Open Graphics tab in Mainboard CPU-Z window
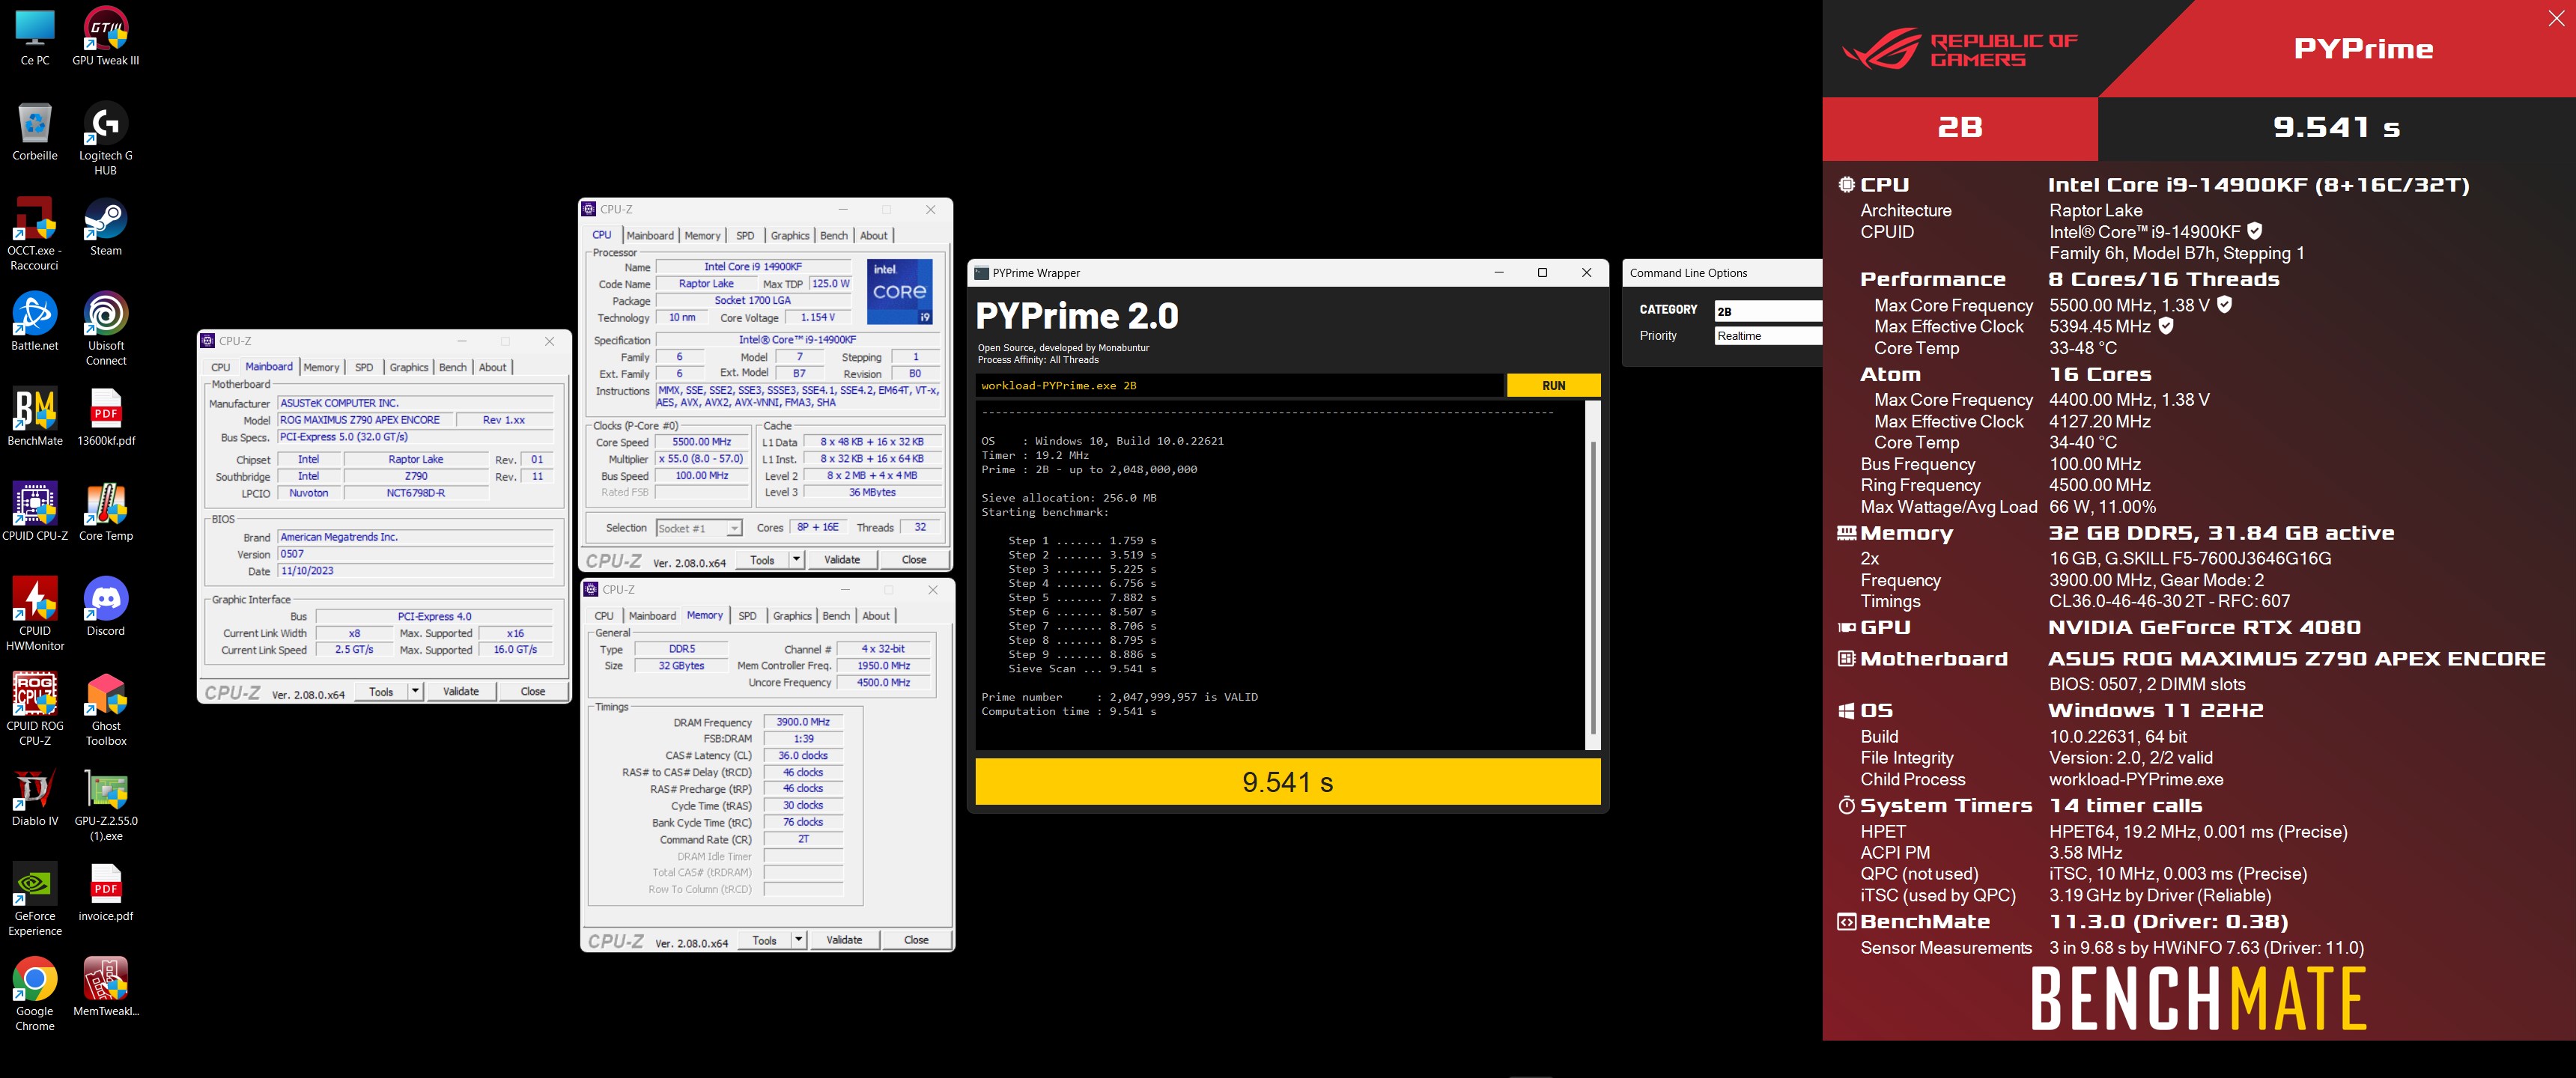The width and height of the screenshot is (2576, 1078). click(408, 368)
